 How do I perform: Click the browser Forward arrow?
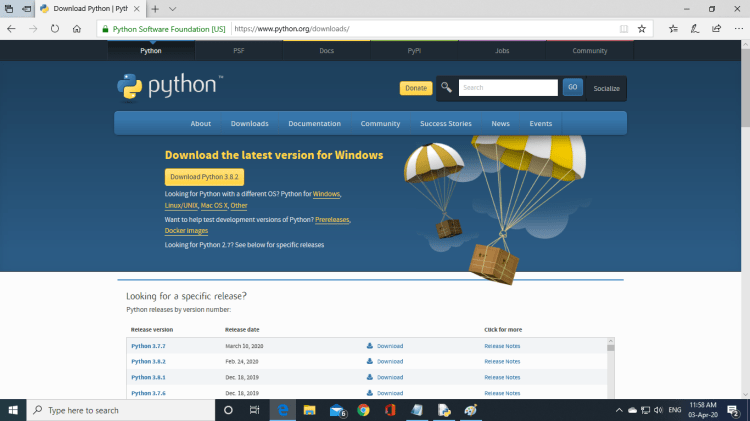(x=33, y=29)
